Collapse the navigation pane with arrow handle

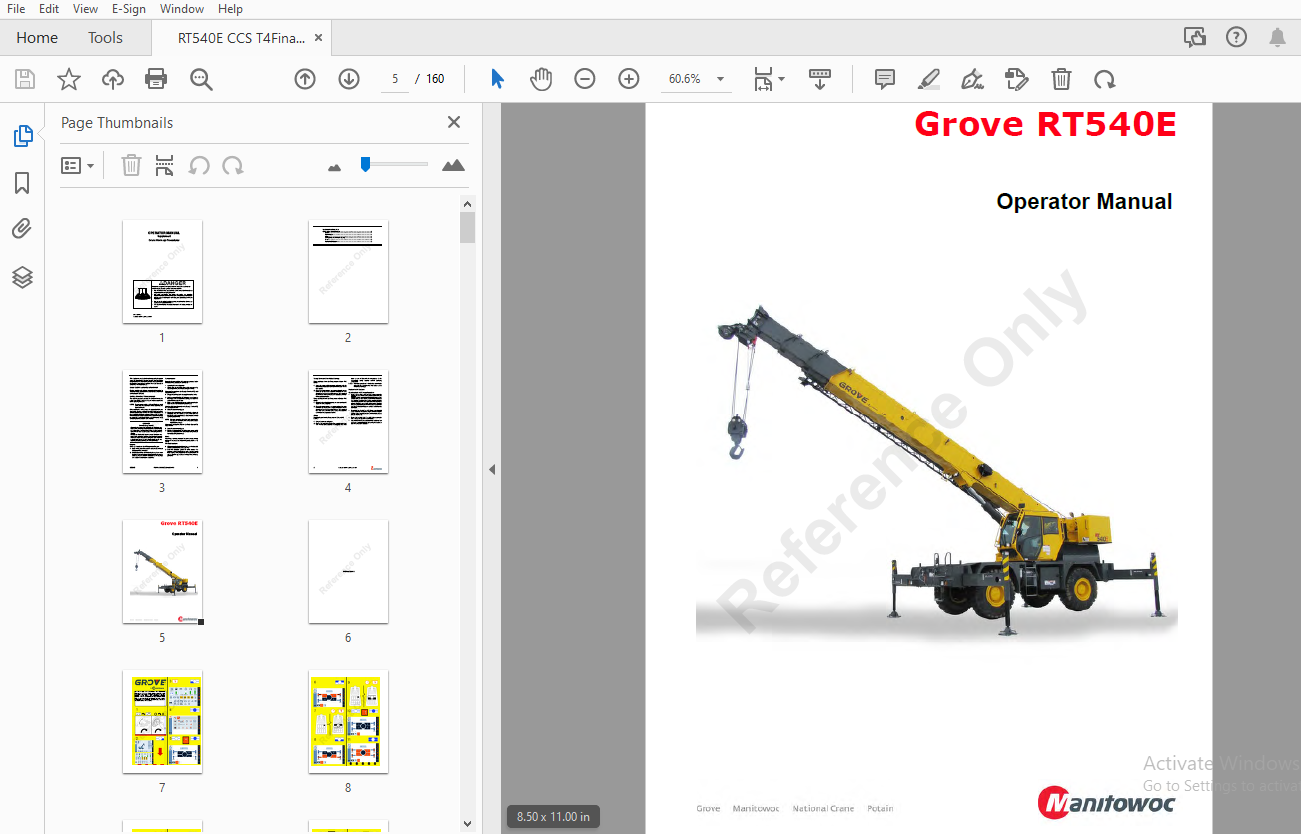pos(491,469)
